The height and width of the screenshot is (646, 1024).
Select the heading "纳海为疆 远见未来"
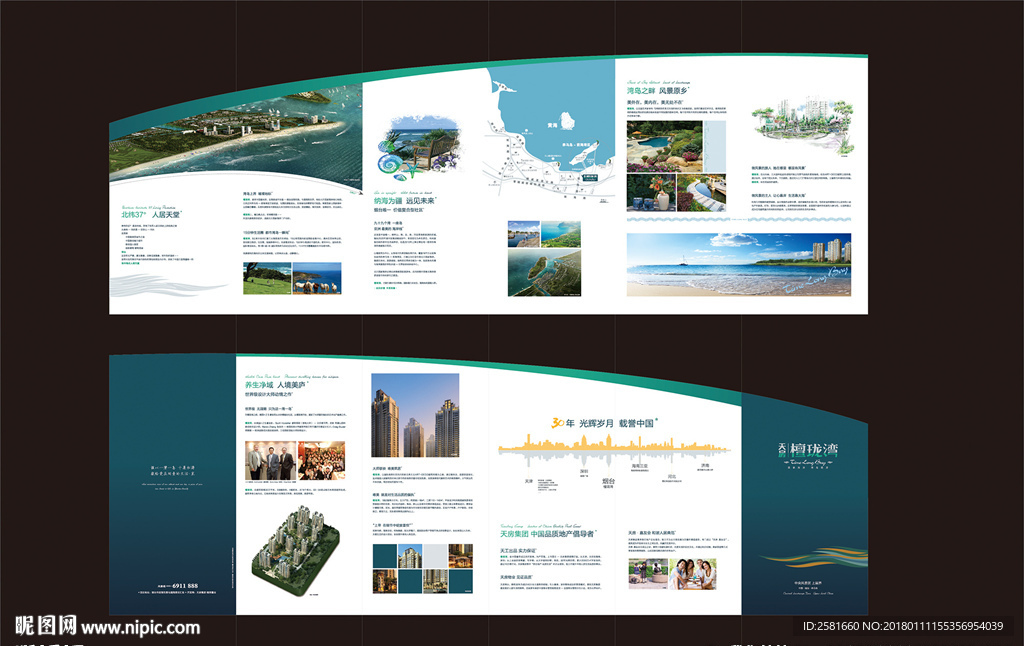405,201
